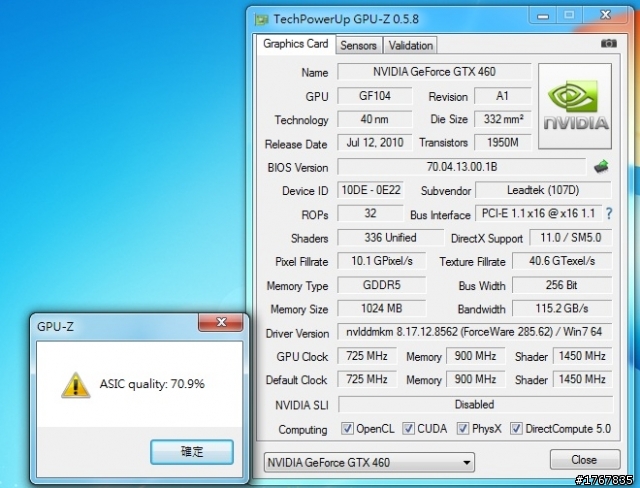
Task: Click the Shaders value 336 Unified
Action: coord(391,237)
